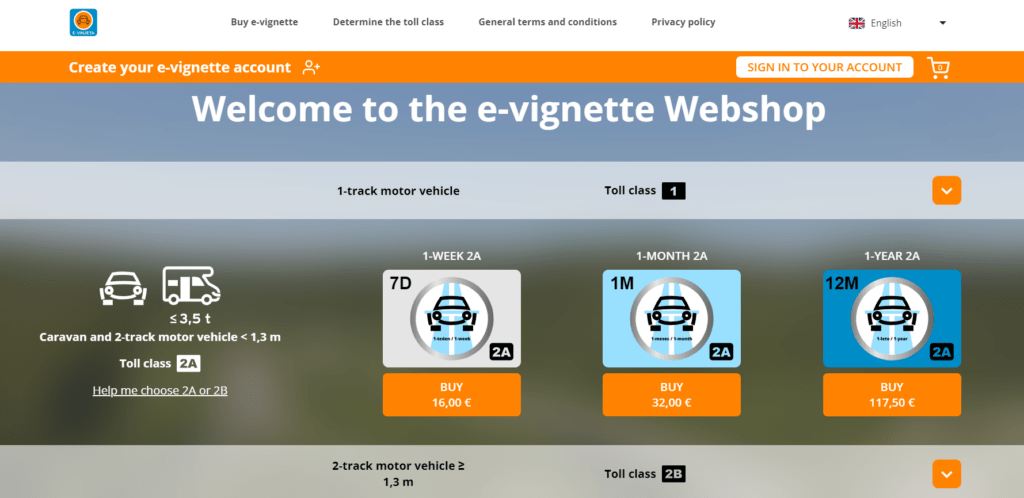
Task: Click the UK flag icon
Action: tap(856, 23)
